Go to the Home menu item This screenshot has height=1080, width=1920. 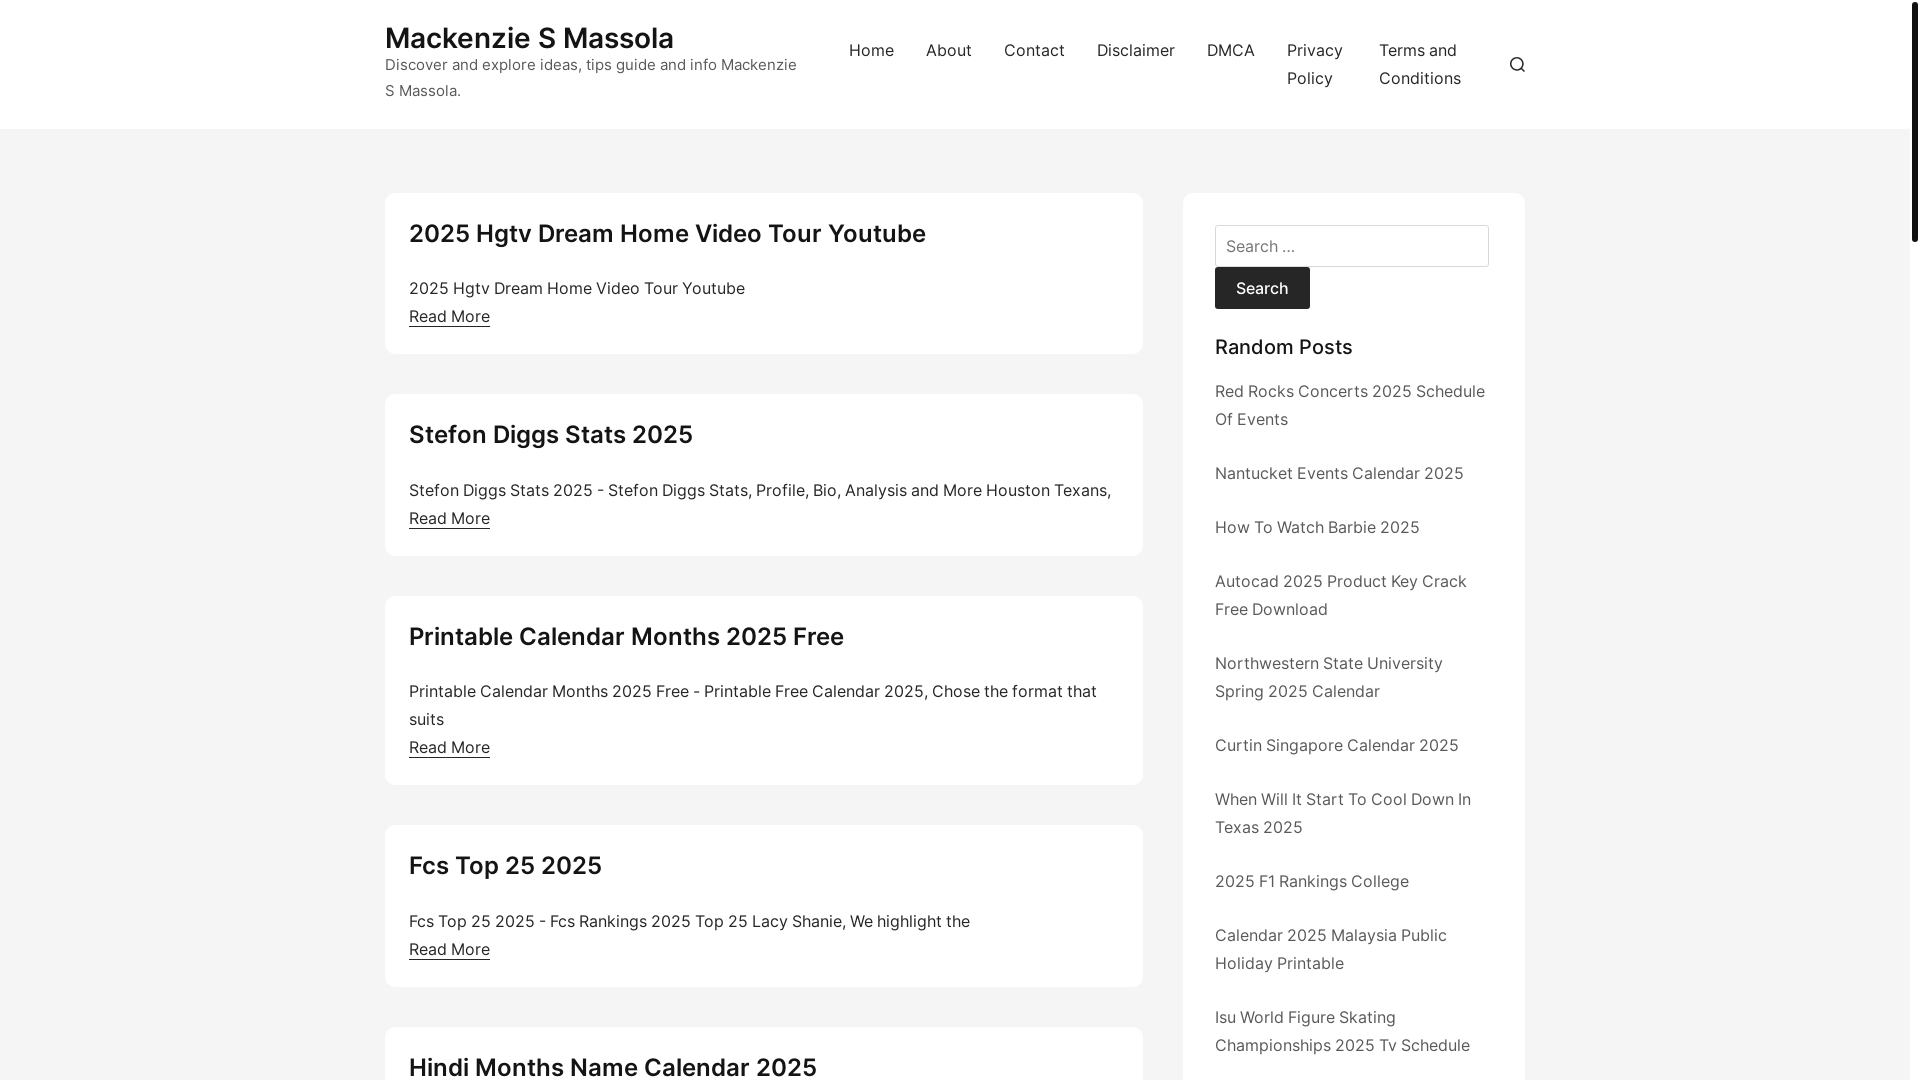pos(871,50)
